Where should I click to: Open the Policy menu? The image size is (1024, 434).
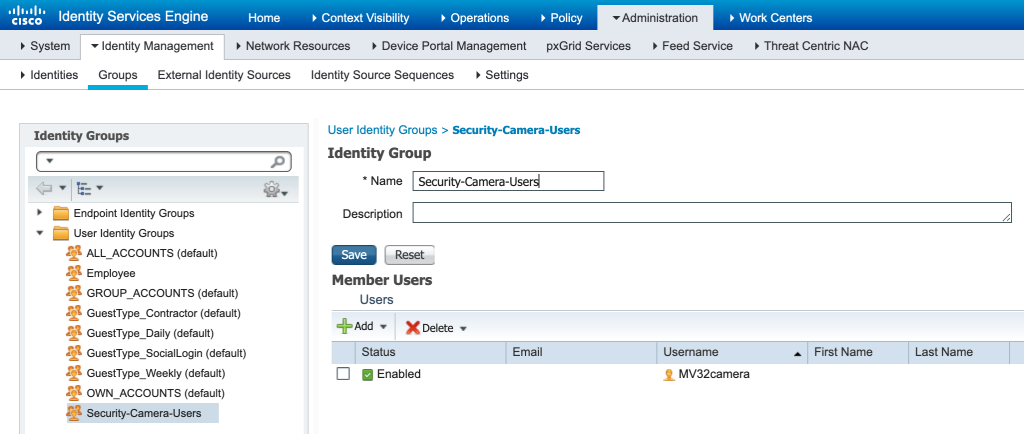click(562, 18)
